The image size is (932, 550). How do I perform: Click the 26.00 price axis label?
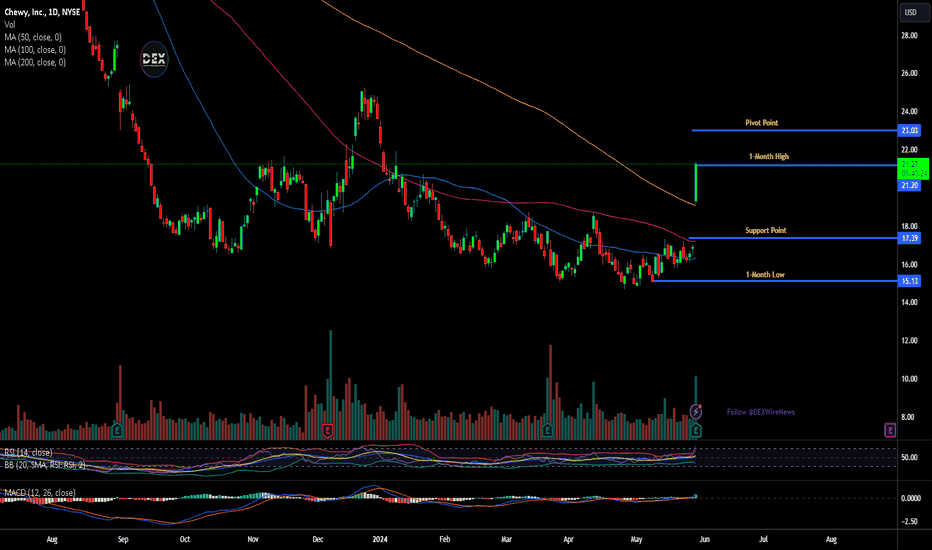909,74
